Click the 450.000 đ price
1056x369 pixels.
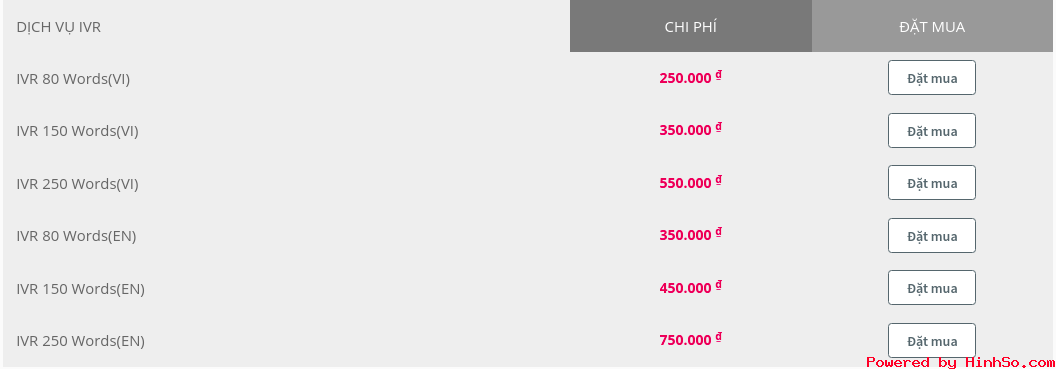[x=690, y=288]
